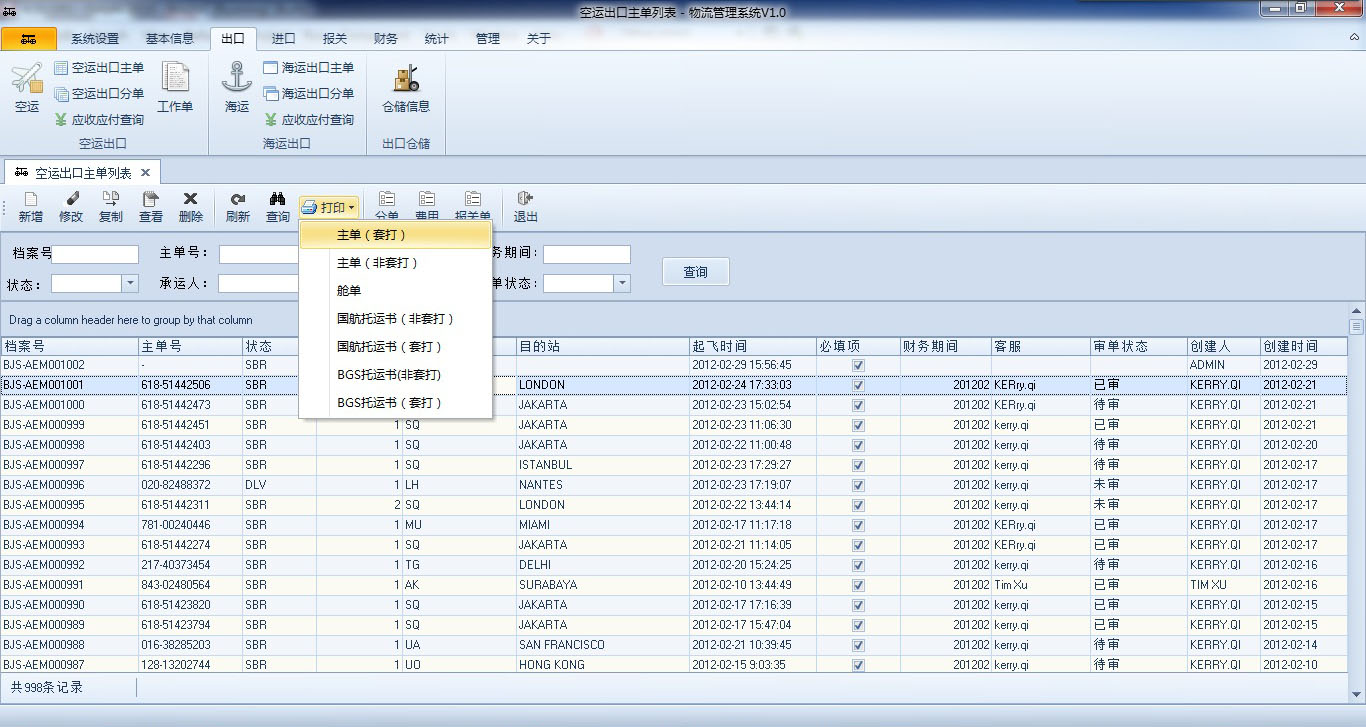The width and height of the screenshot is (1366, 727).
Task: Switch to the 财务 ribbon tab
Action: (x=385, y=39)
